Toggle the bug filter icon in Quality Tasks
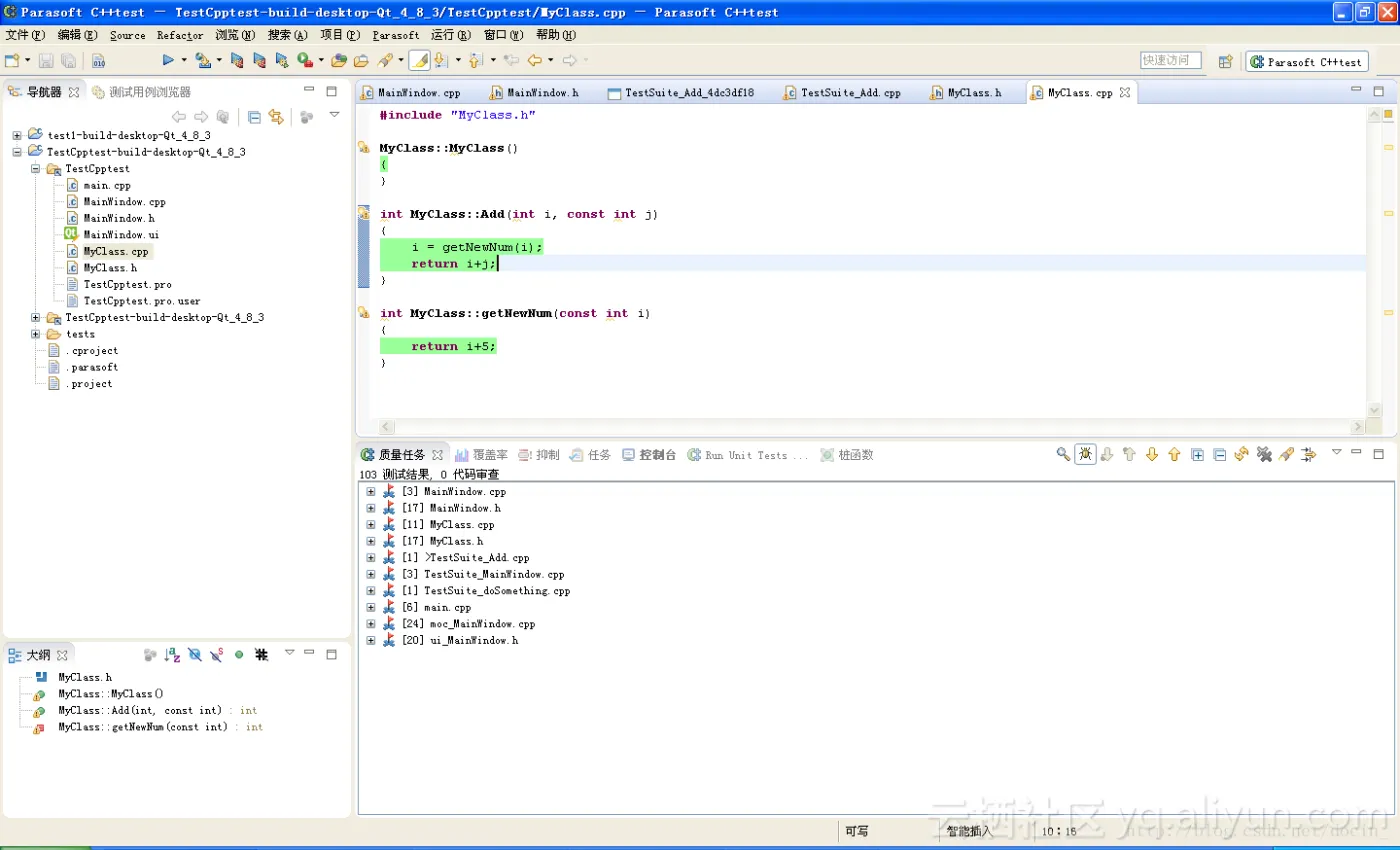1400x850 pixels. coord(1085,454)
